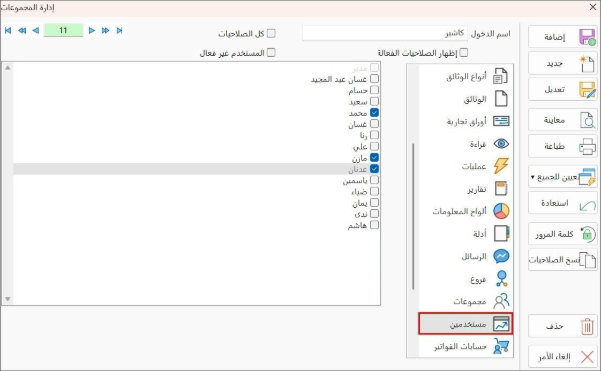Click نسخ الصلاحيات (Copy permissions) icon

coord(588,260)
